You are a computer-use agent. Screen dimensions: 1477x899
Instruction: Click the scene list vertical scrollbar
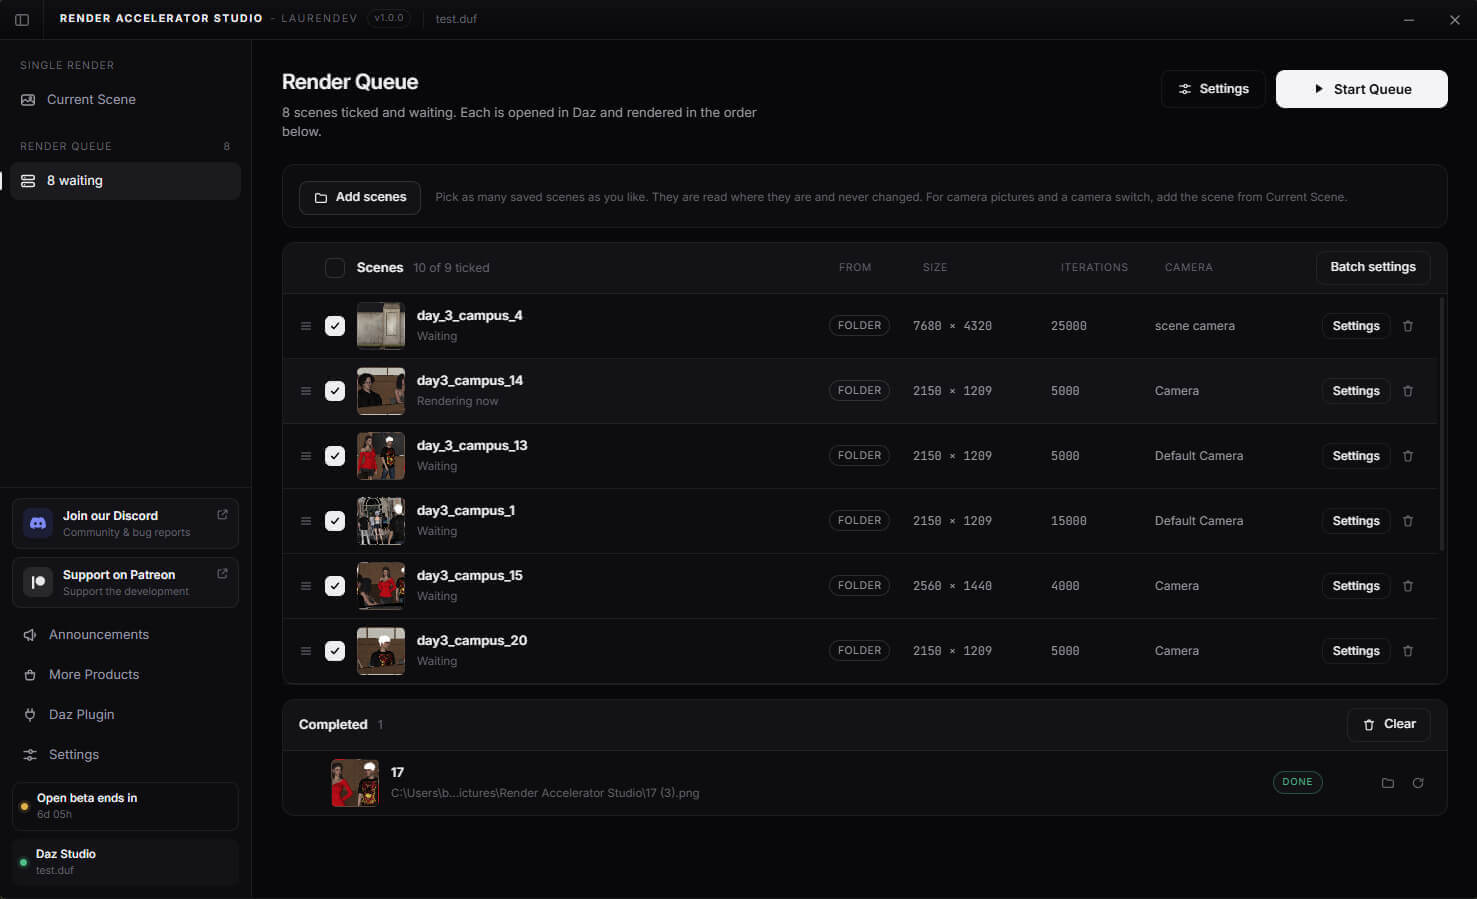point(1441,424)
